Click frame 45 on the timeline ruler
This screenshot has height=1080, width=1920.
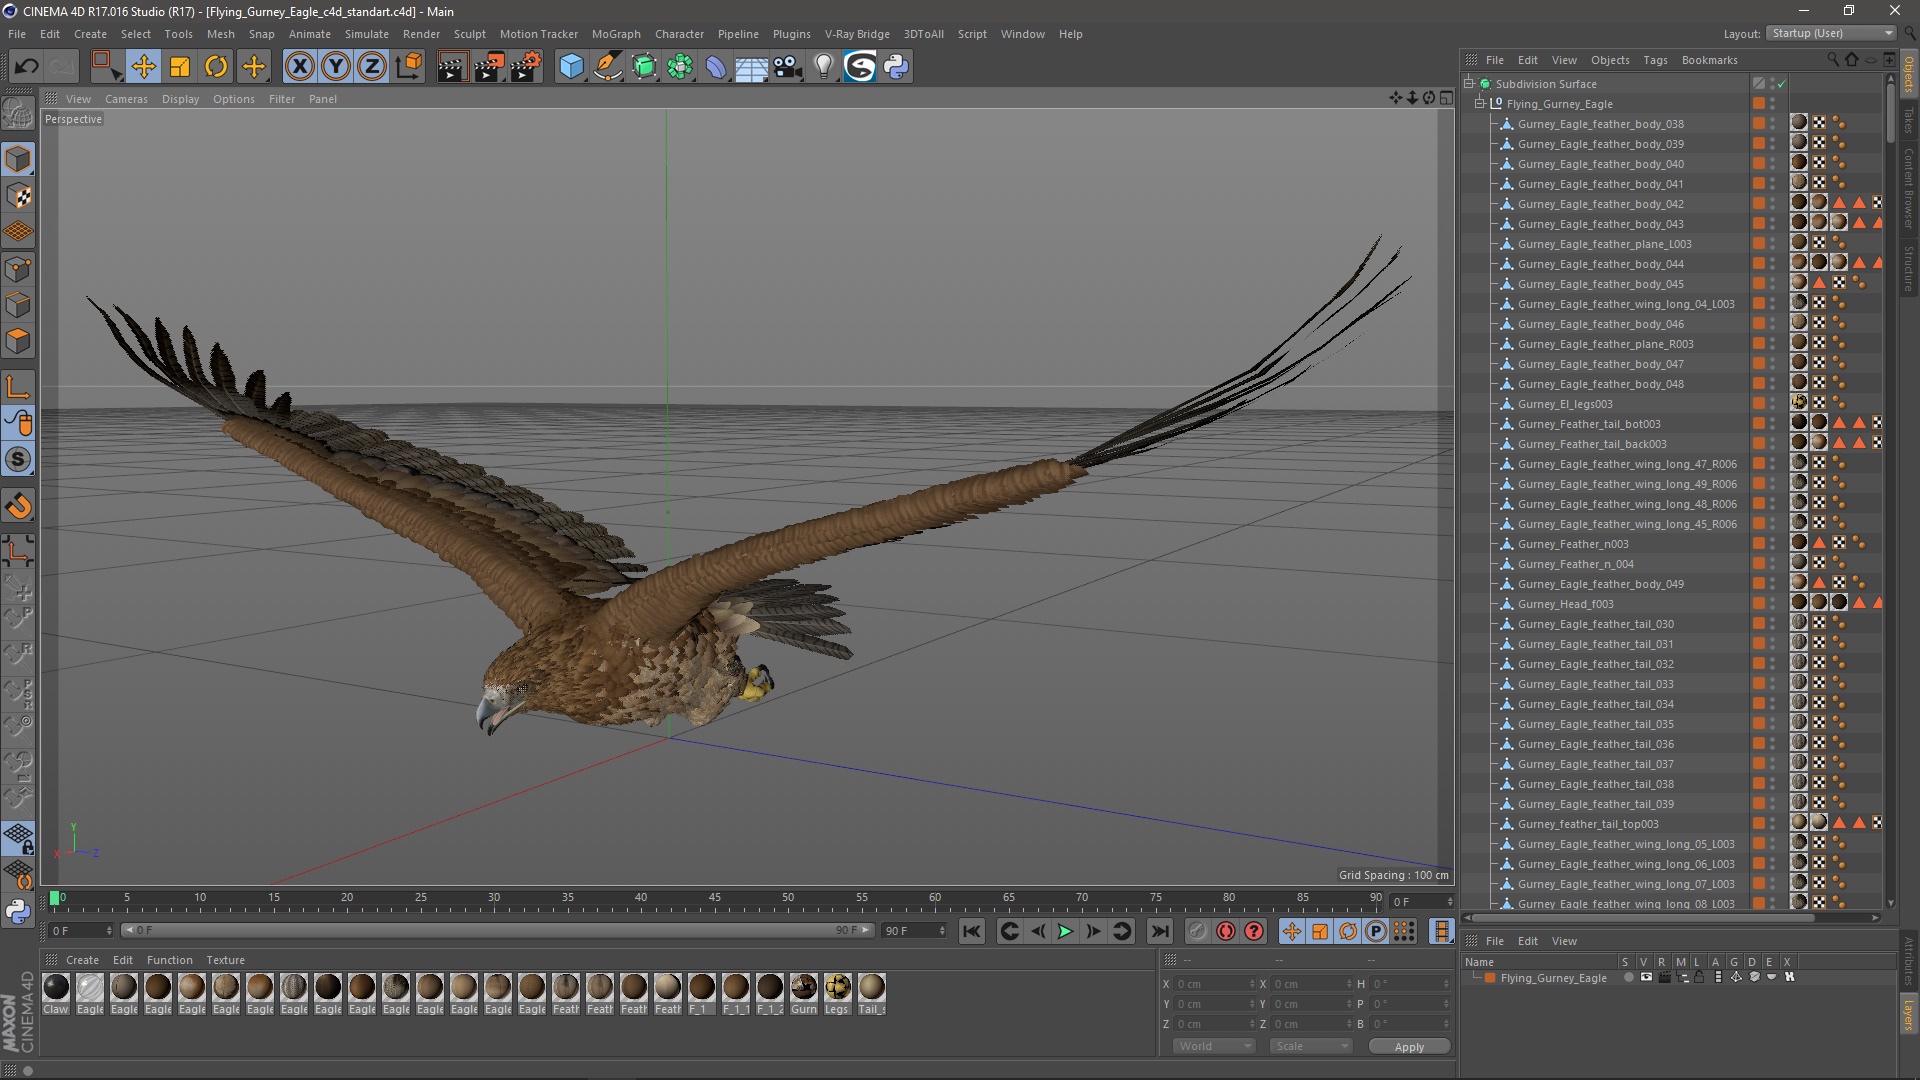click(x=714, y=899)
